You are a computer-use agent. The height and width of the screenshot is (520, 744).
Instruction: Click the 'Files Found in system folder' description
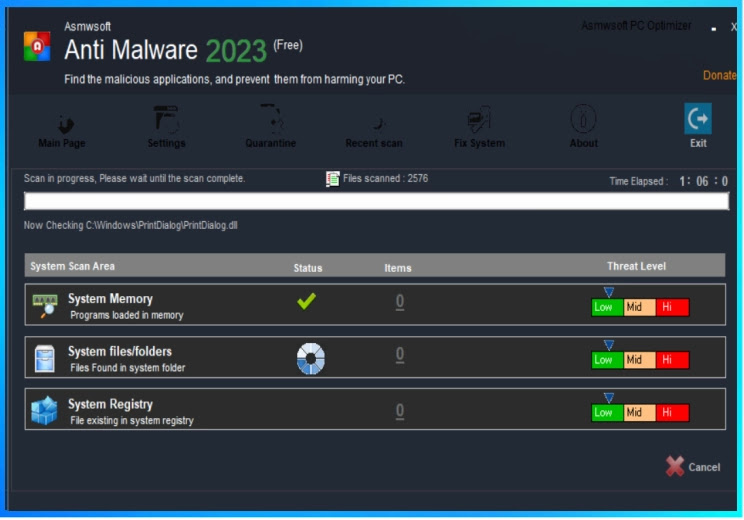(x=128, y=368)
